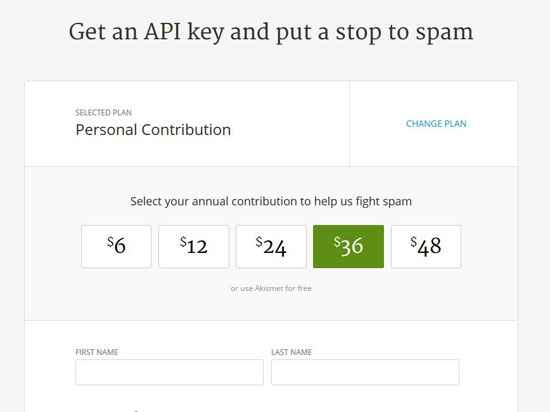Image resolution: width=550 pixels, height=412 pixels.
Task: Click the green $36 contribution box
Action: tap(348, 246)
